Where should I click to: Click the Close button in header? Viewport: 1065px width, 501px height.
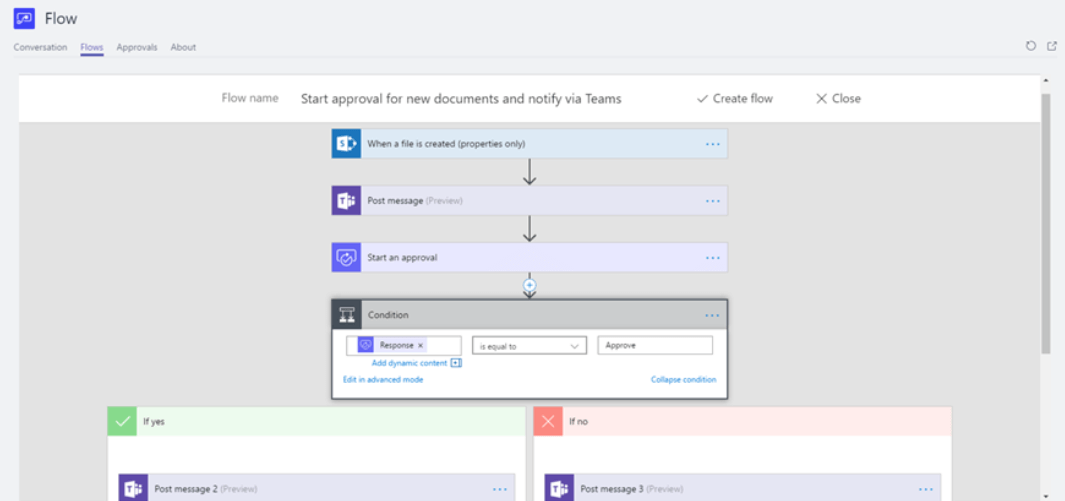click(838, 98)
